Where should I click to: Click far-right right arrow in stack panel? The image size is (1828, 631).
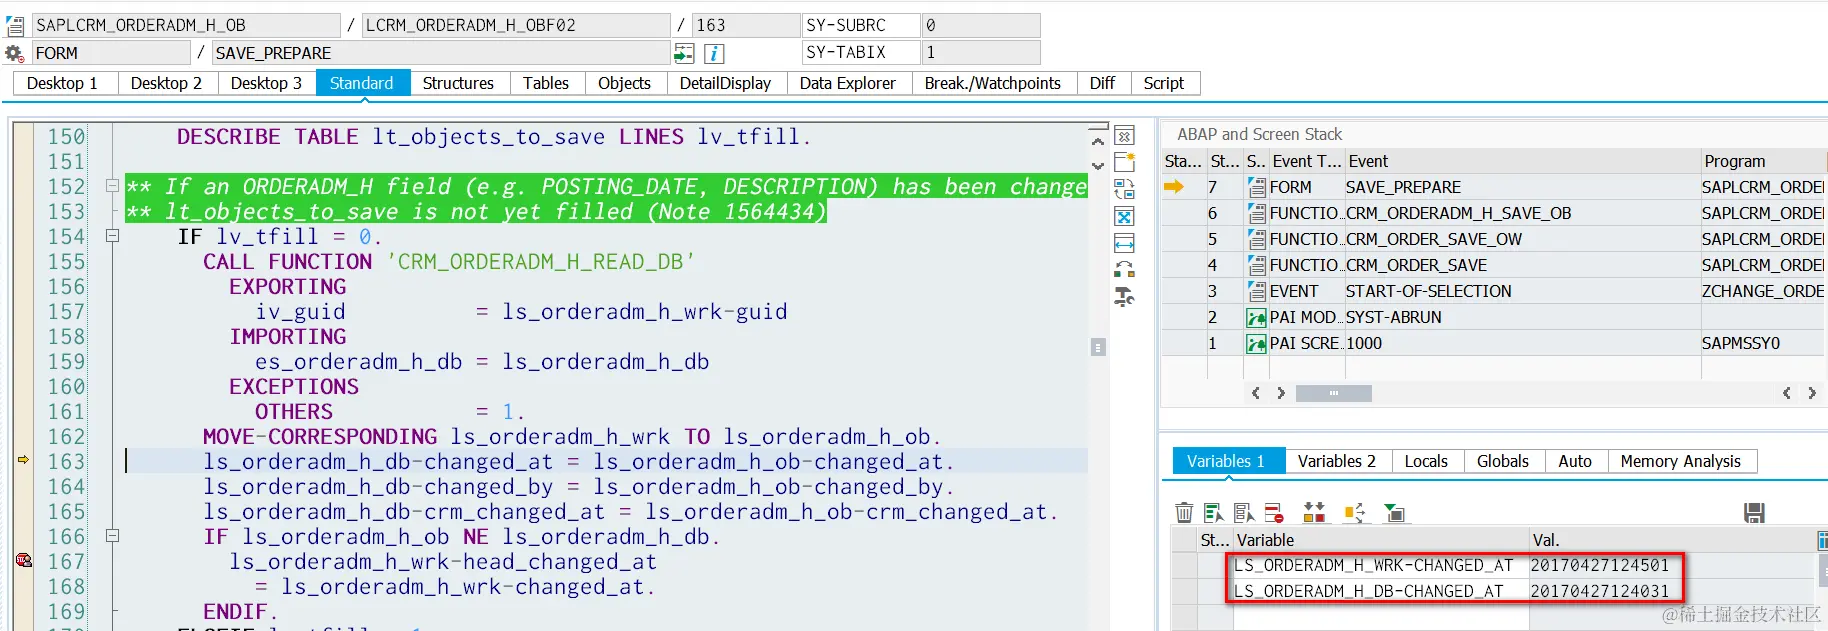[x=1812, y=393]
